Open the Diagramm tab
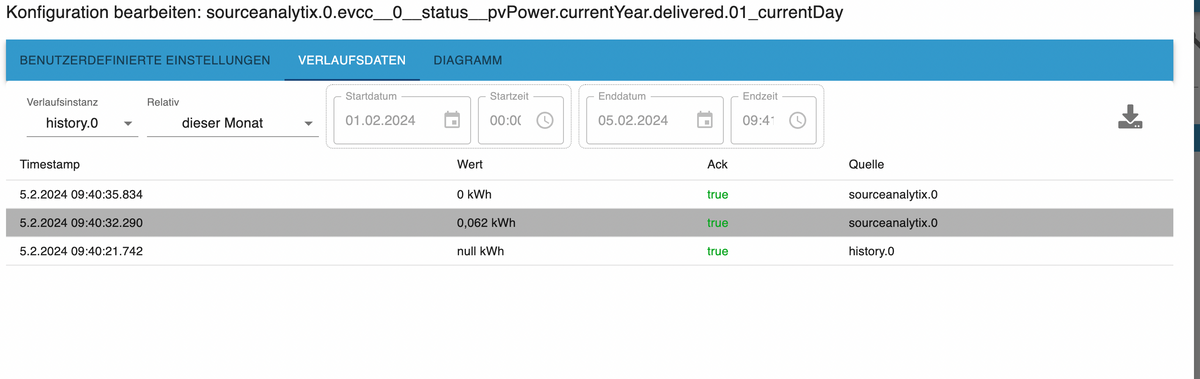 click(x=467, y=60)
